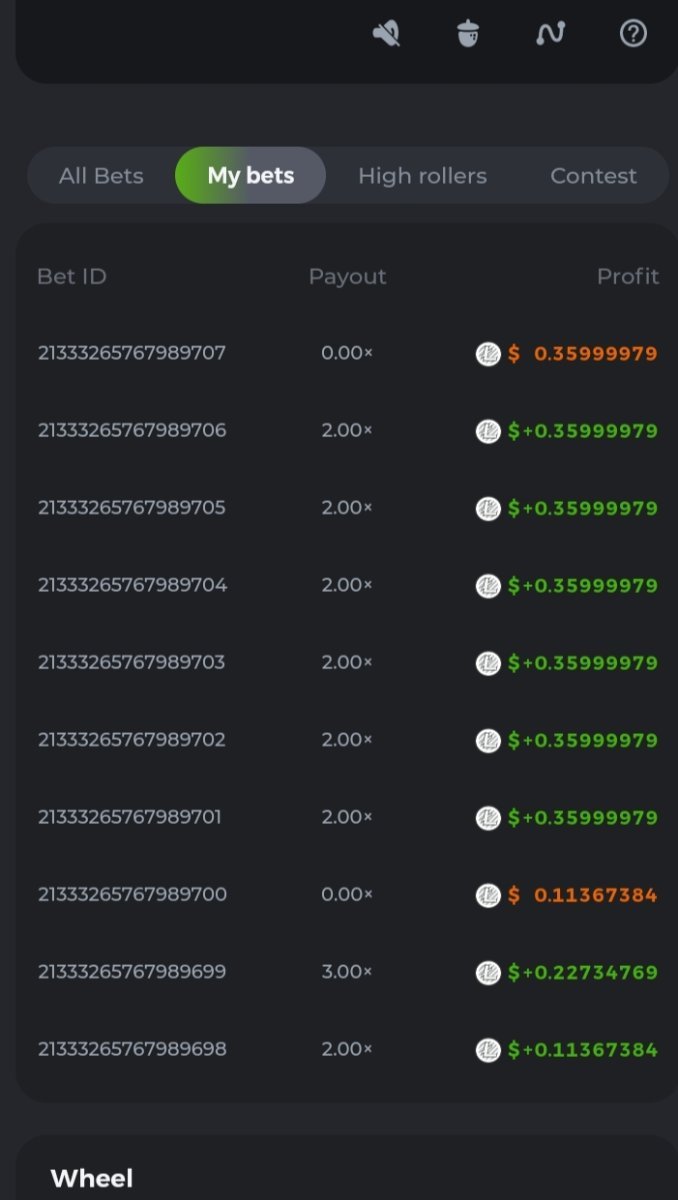Screen dimensions: 678x1200
Task: Open the High rollers tab
Action: click(422, 176)
